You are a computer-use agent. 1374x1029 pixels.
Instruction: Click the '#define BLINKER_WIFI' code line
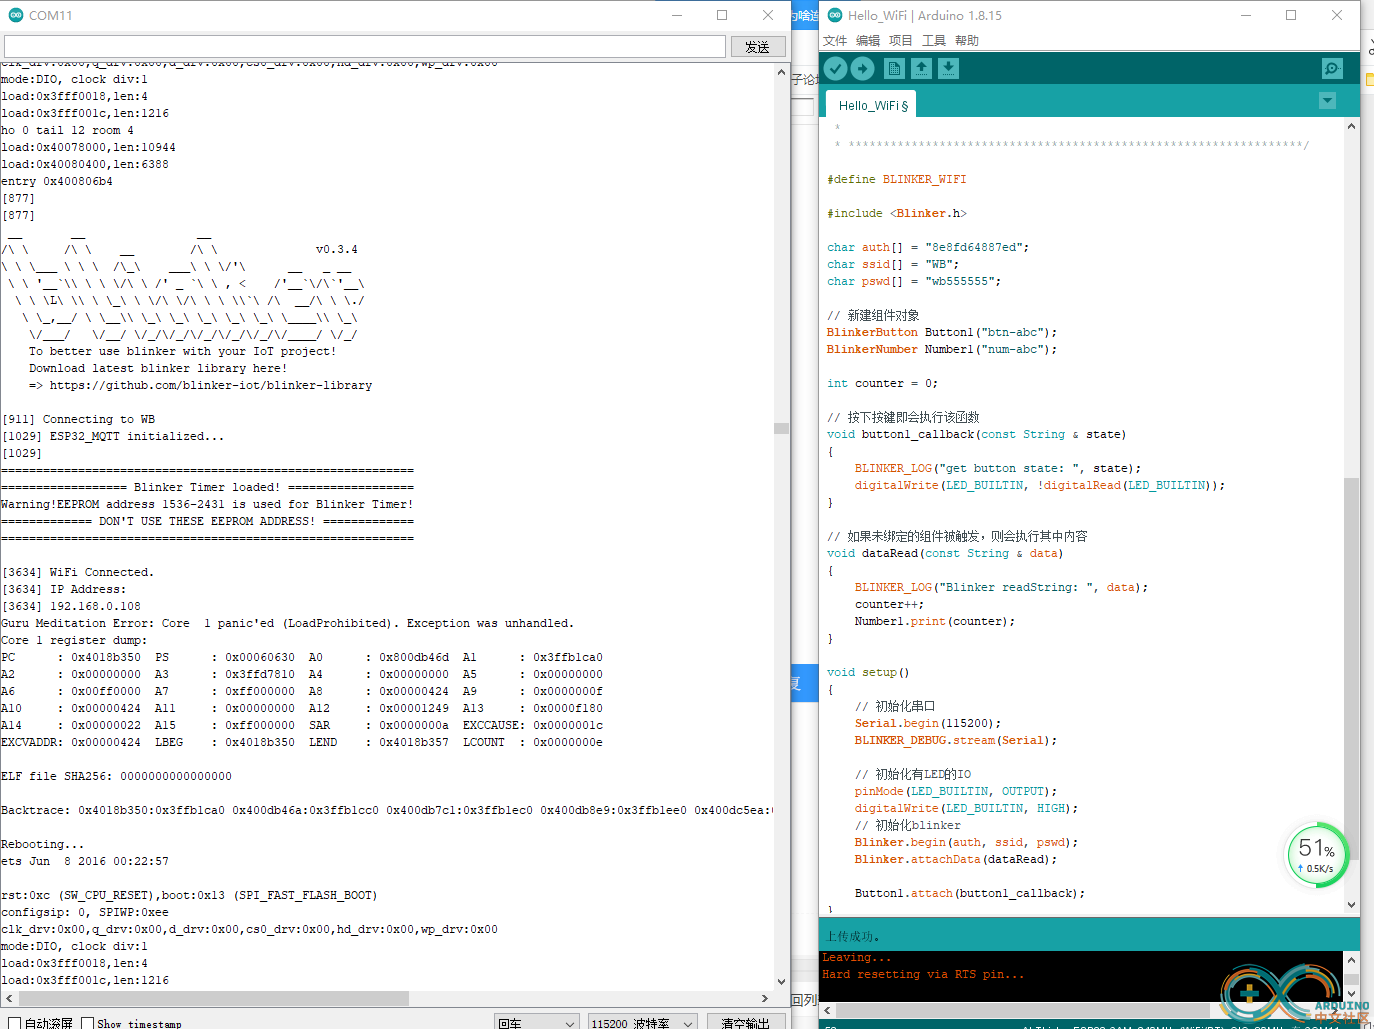click(897, 179)
